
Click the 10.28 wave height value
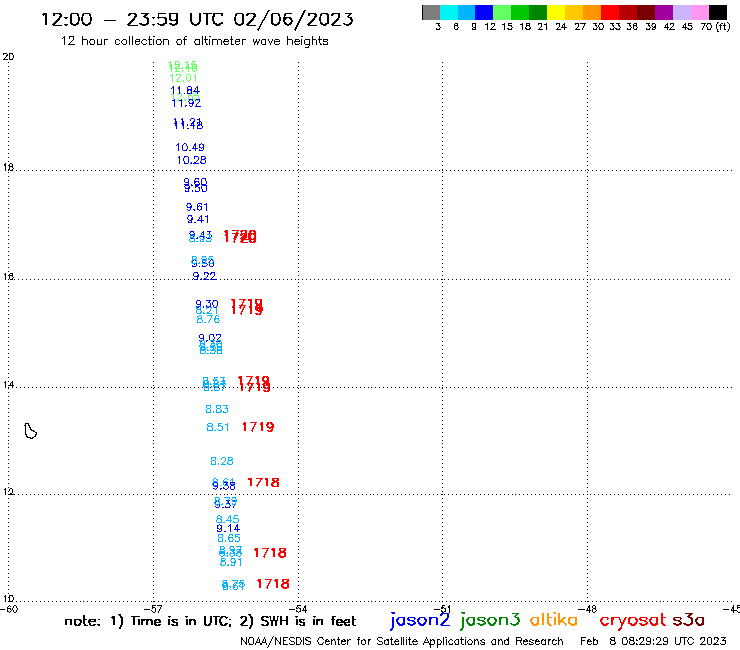(192, 160)
